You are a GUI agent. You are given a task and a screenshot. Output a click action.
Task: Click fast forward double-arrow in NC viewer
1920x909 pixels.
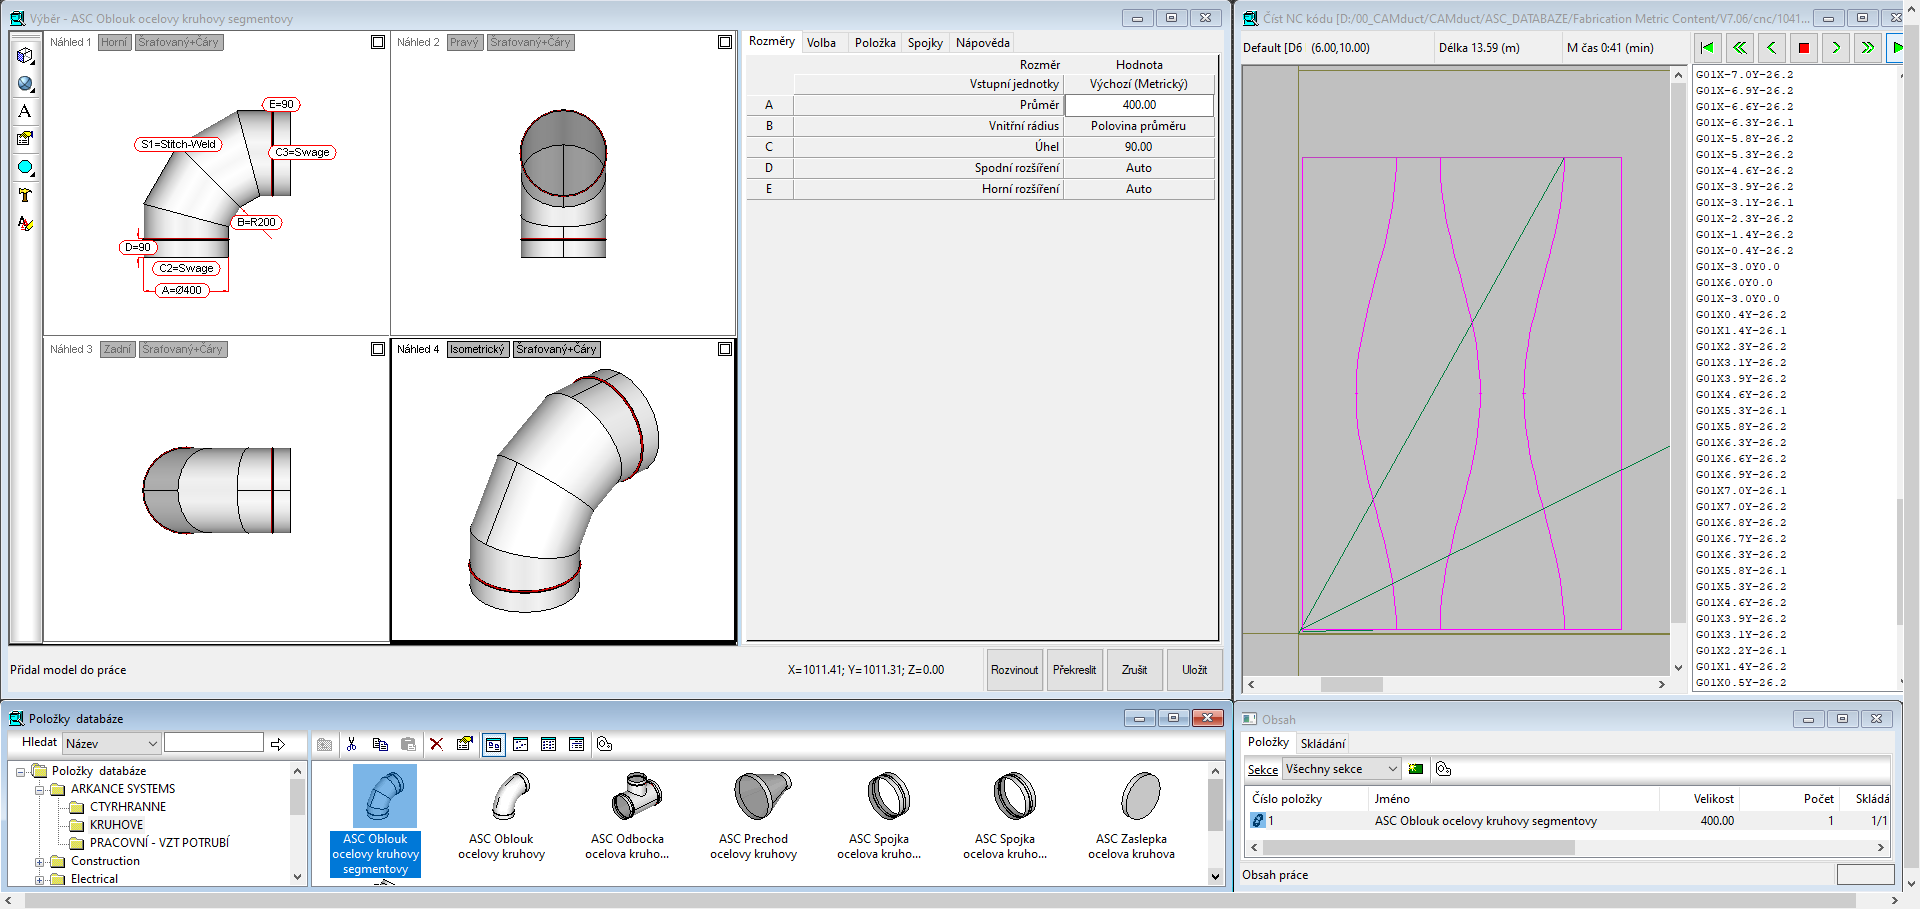click(x=1867, y=47)
